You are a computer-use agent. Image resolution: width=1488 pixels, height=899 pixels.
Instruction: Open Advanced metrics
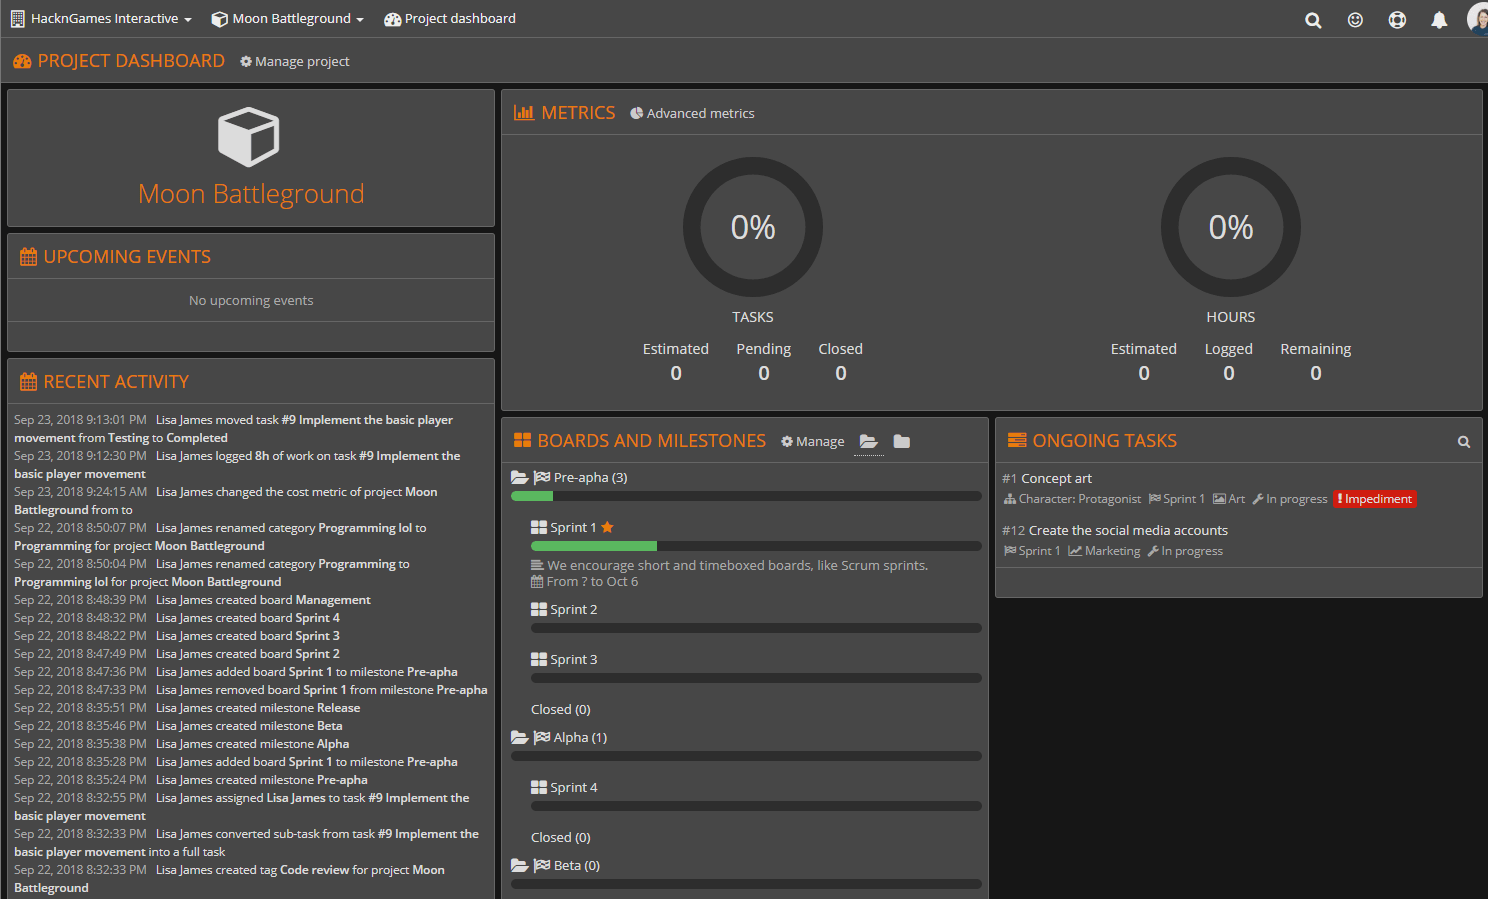tap(692, 114)
